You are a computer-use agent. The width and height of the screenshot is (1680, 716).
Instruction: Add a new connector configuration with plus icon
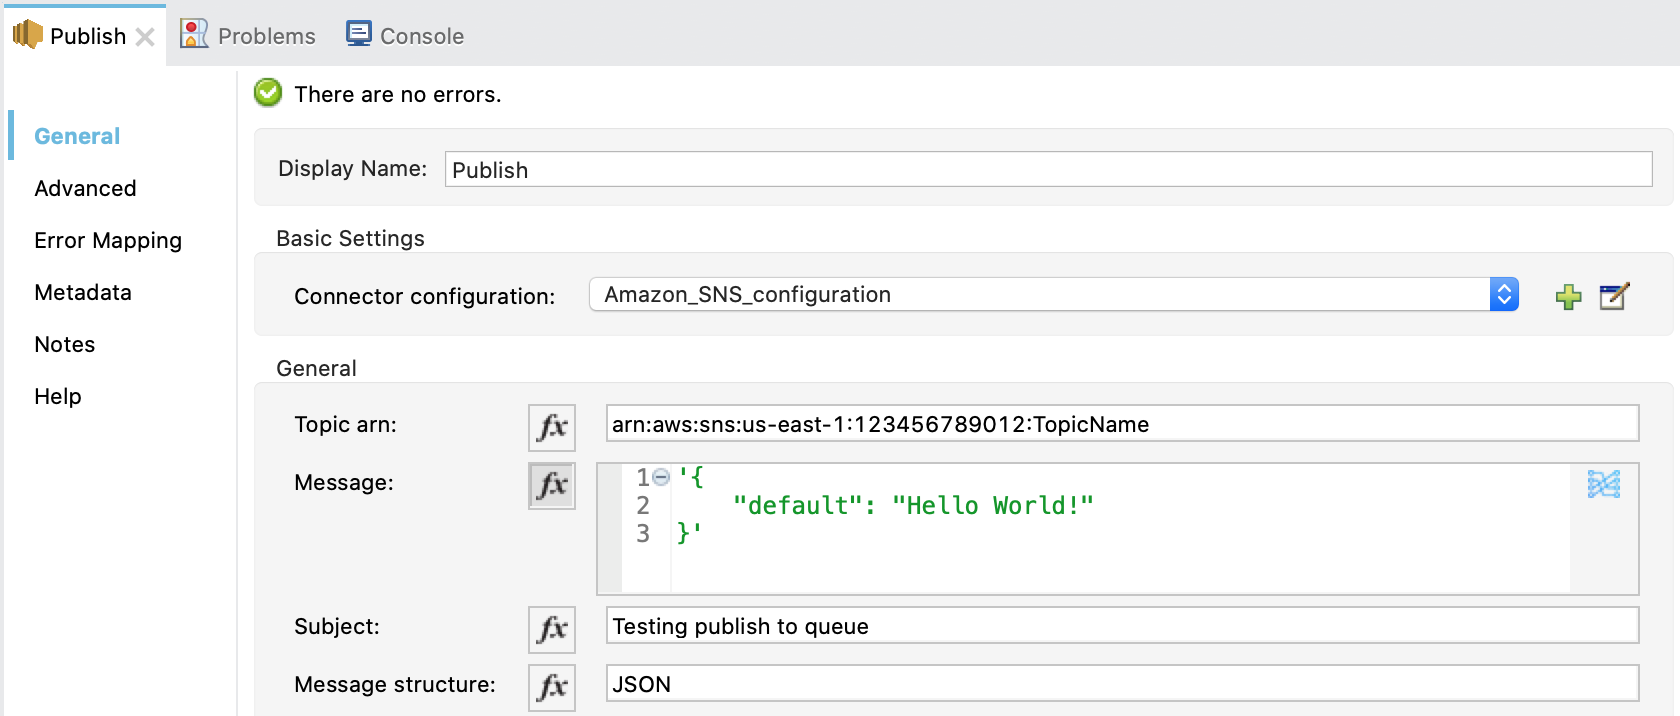point(1568,296)
